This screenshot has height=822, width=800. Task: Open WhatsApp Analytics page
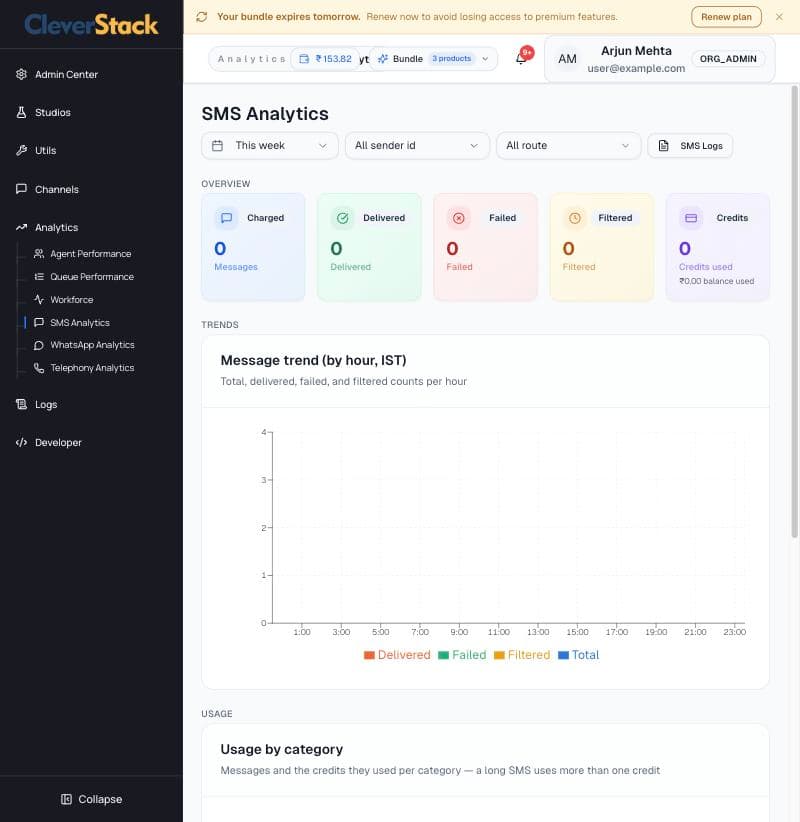click(84, 345)
